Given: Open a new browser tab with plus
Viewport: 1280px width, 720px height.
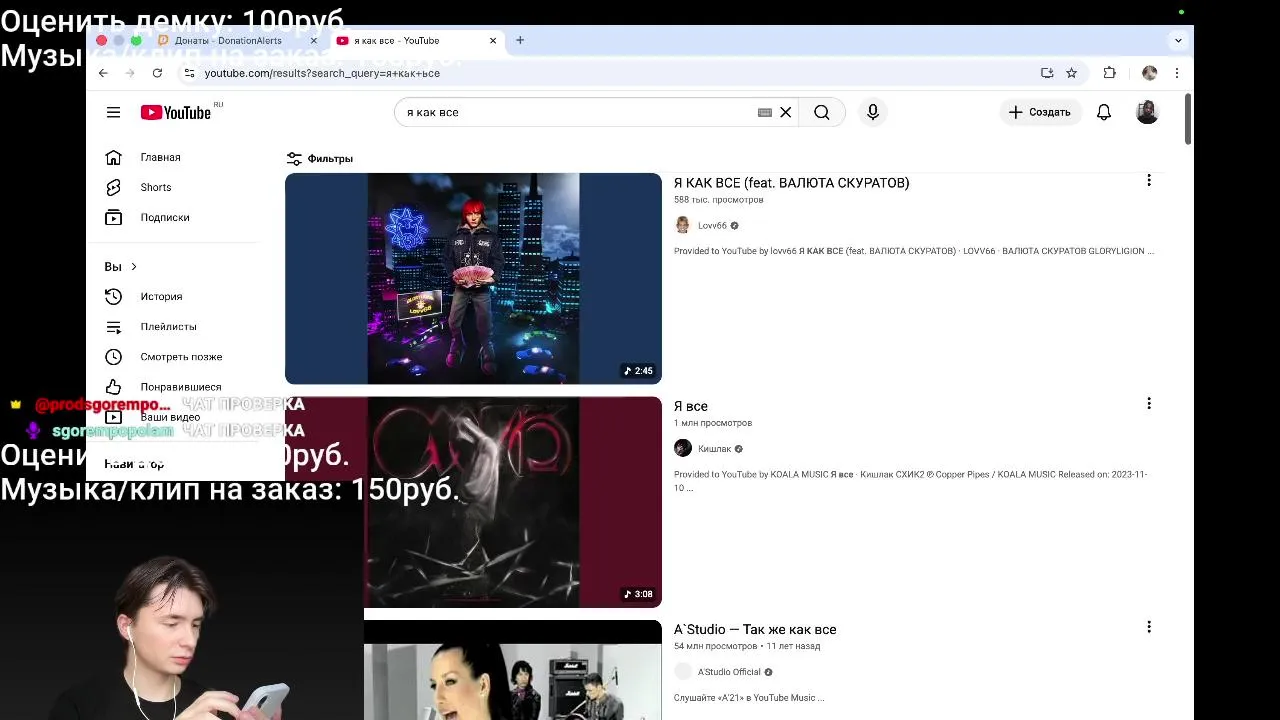Looking at the screenshot, I should [x=520, y=40].
